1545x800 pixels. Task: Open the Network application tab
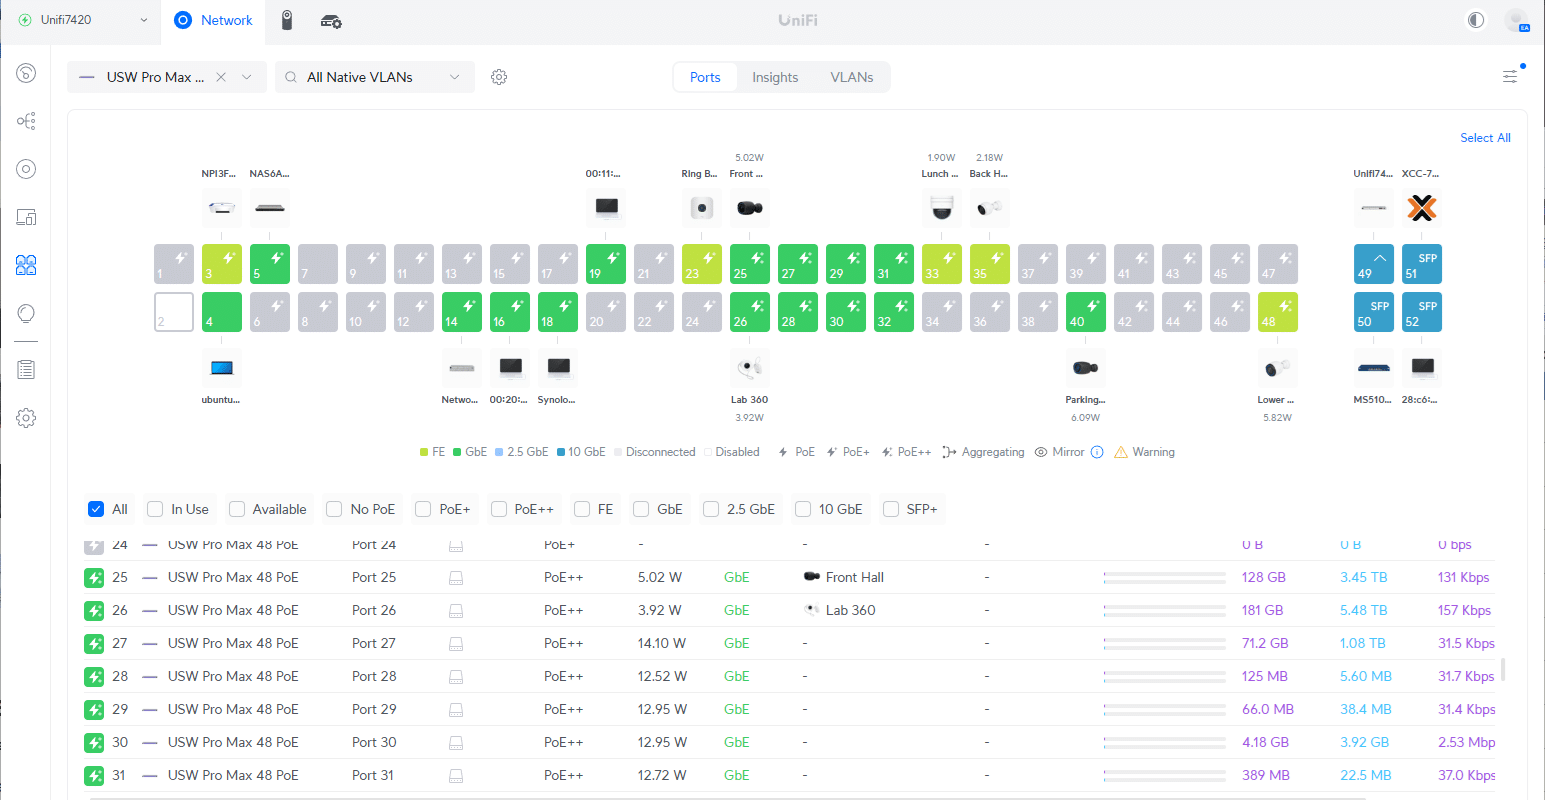tap(213, 20)
